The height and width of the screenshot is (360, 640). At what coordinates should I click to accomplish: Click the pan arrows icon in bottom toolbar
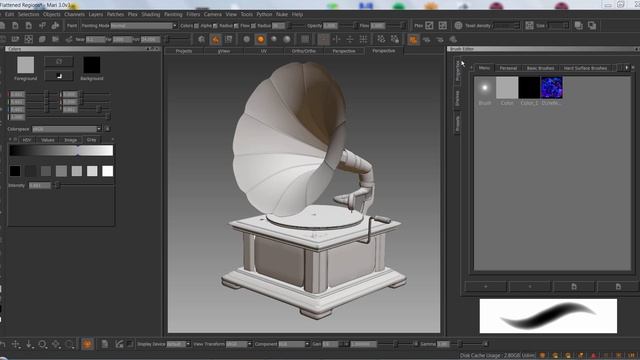pos(16,344)
